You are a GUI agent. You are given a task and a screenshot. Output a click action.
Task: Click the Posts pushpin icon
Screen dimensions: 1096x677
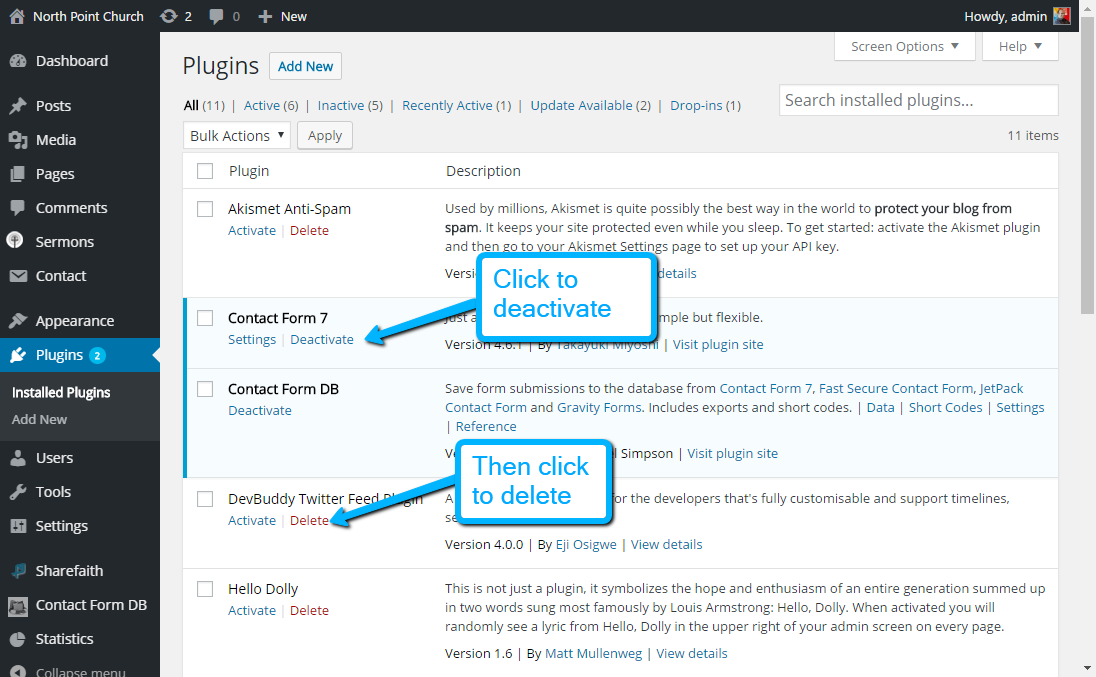tap(17, 105)
